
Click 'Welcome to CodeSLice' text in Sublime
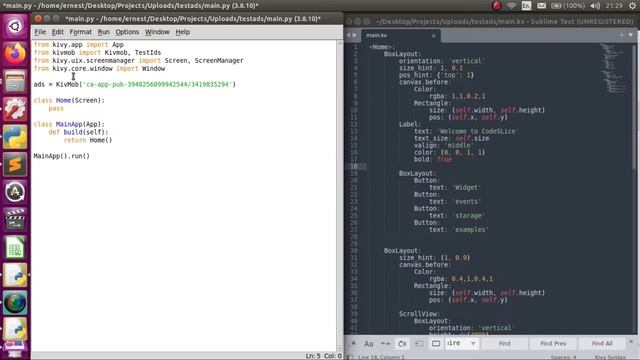[479, 131]
